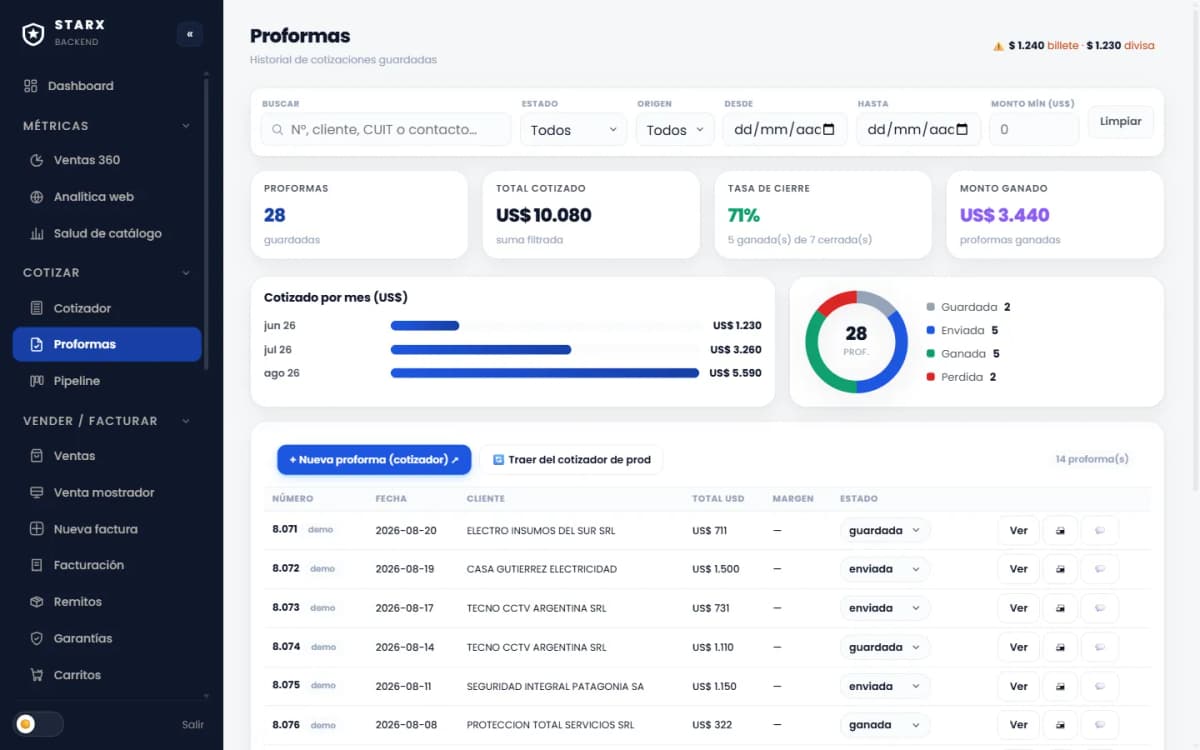
Task: Focus the Buscar search field
Action: pyautogui.click(x=386, y=130)
